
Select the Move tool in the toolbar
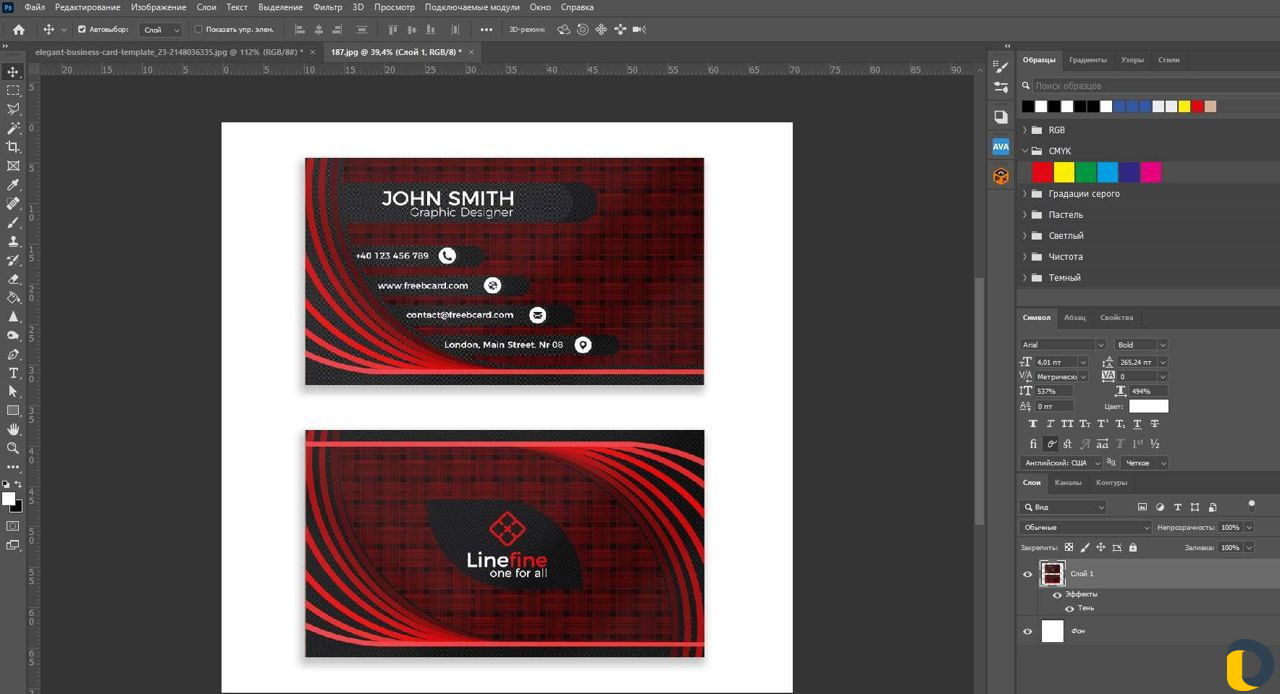pos(13,72)
